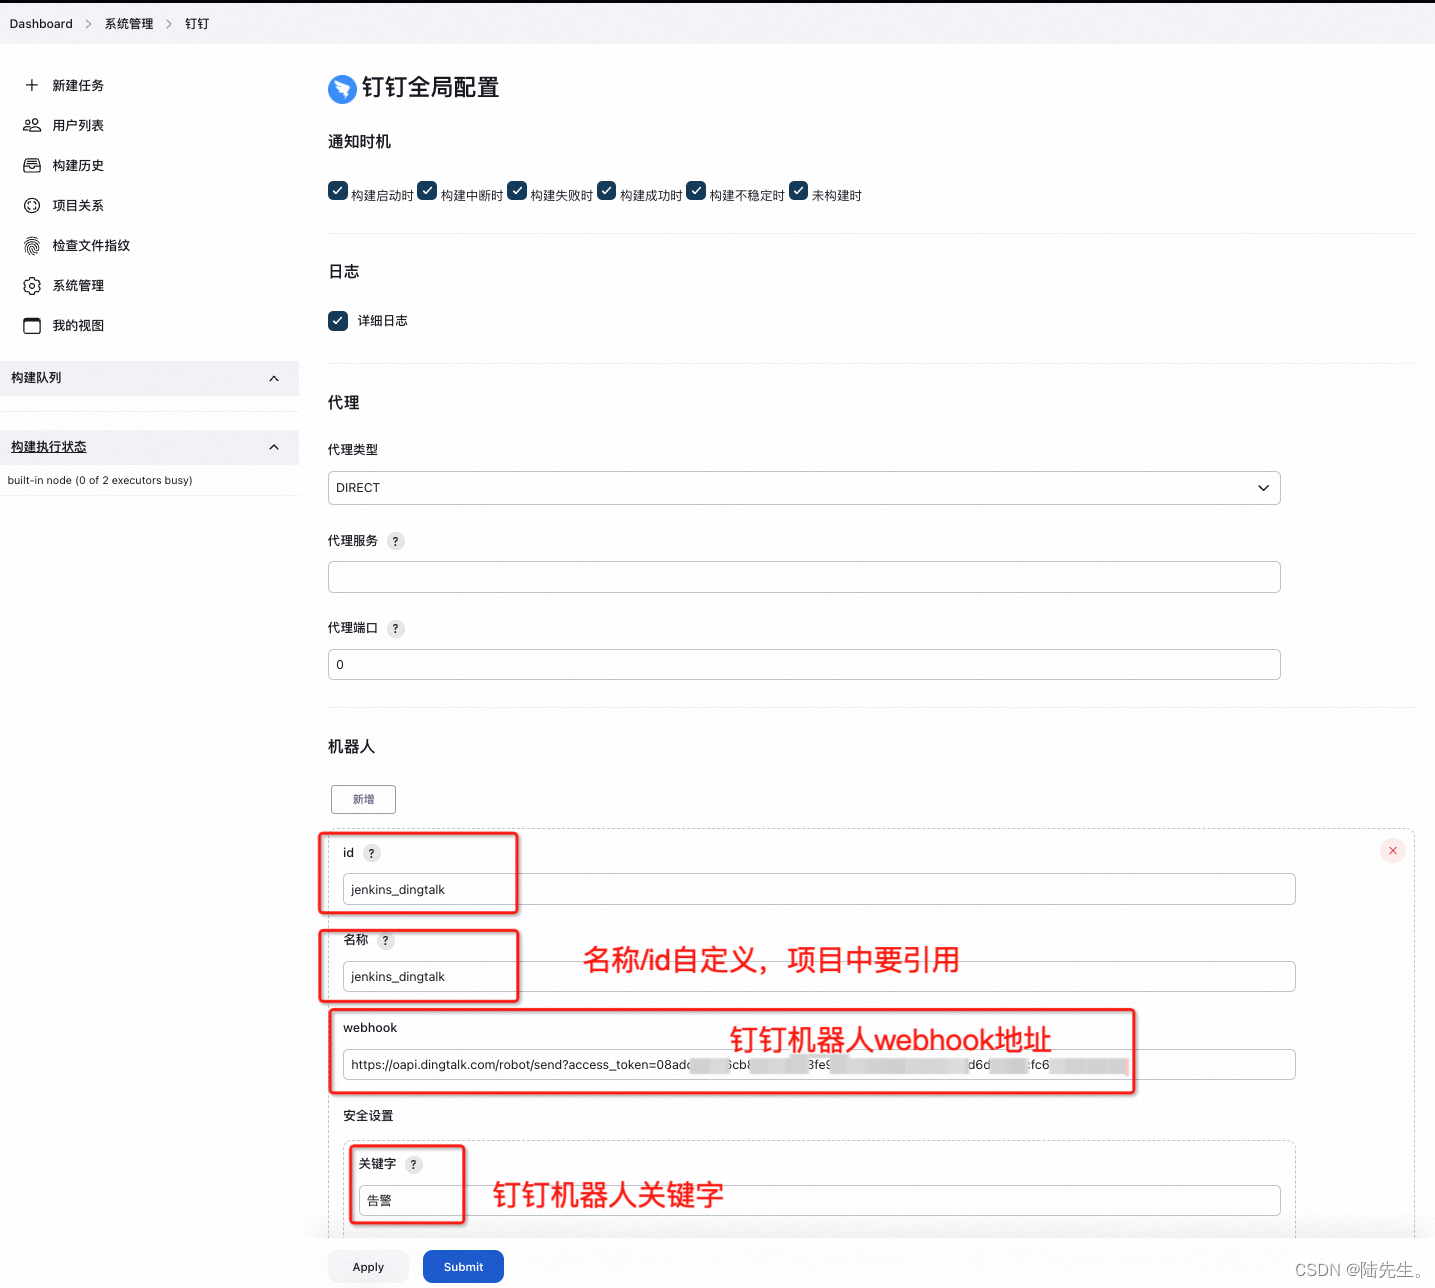Click the 构建队列 heading text

tap(36, 378)
